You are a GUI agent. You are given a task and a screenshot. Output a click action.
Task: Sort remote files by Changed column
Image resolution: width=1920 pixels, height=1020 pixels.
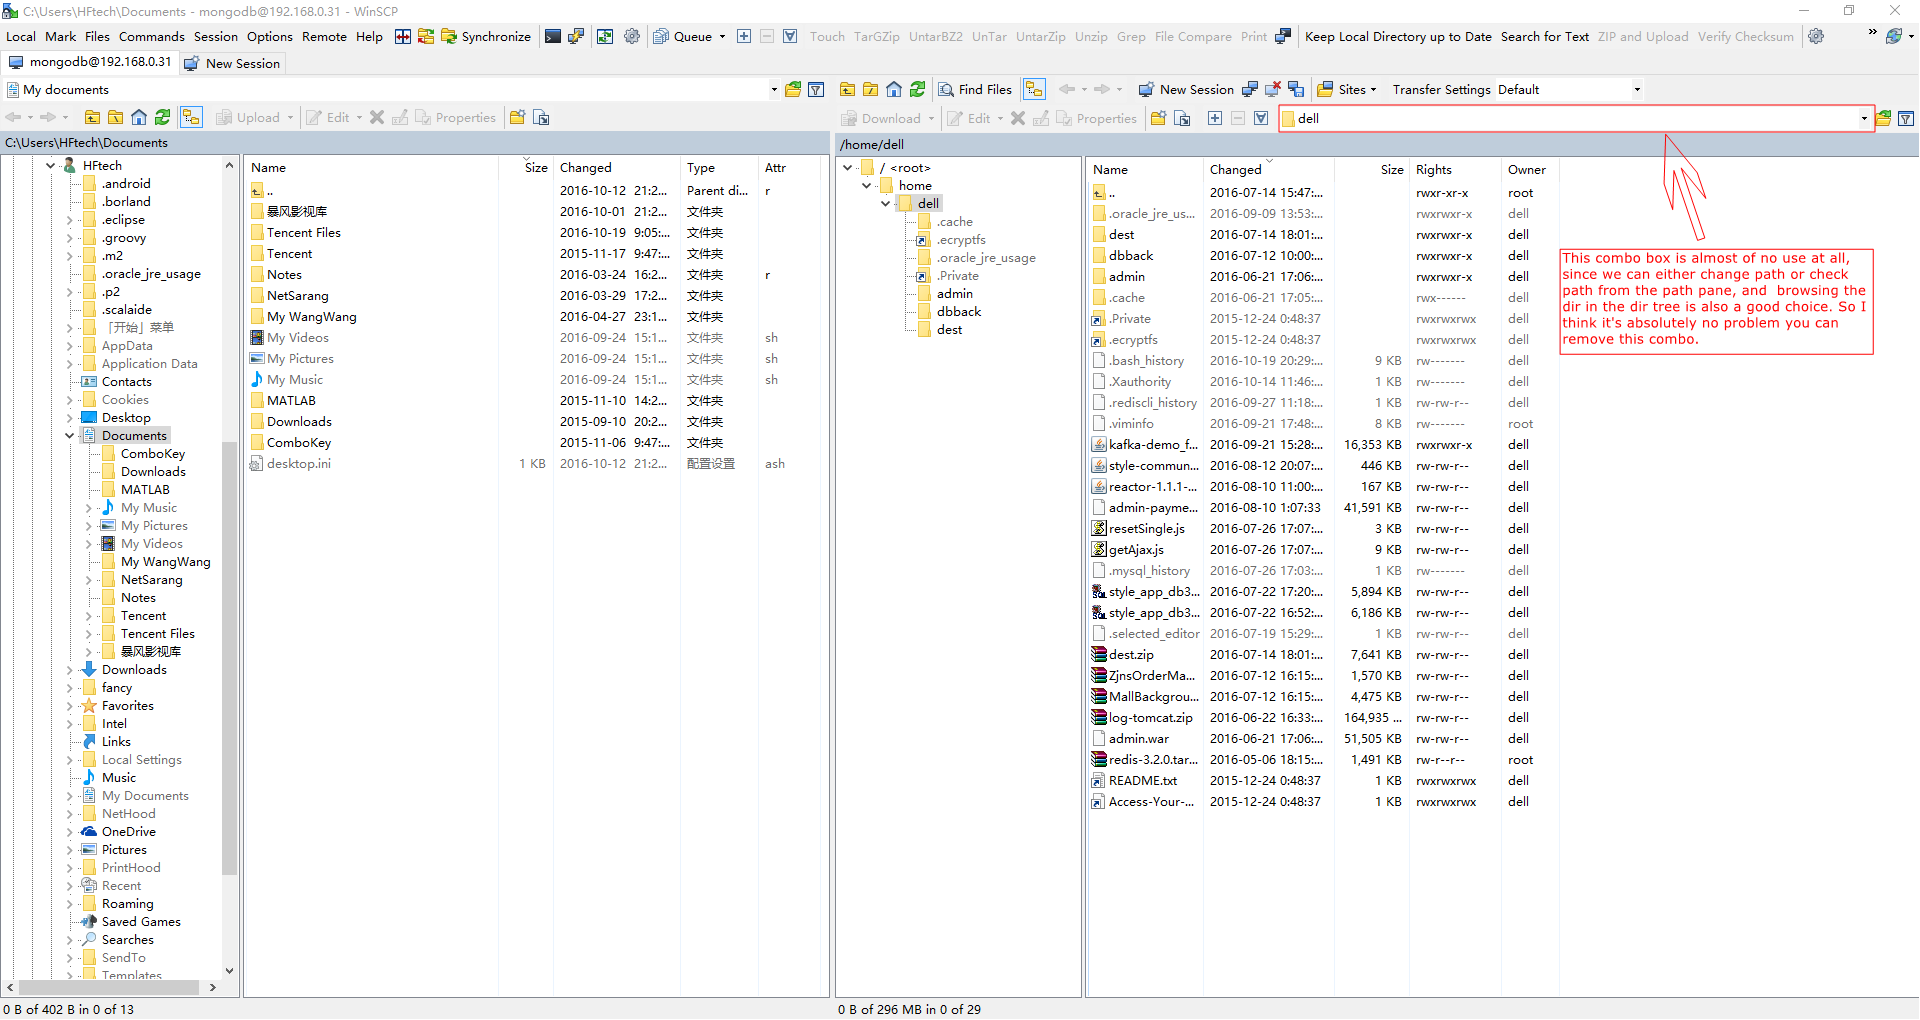click(x=1235, y=170)
